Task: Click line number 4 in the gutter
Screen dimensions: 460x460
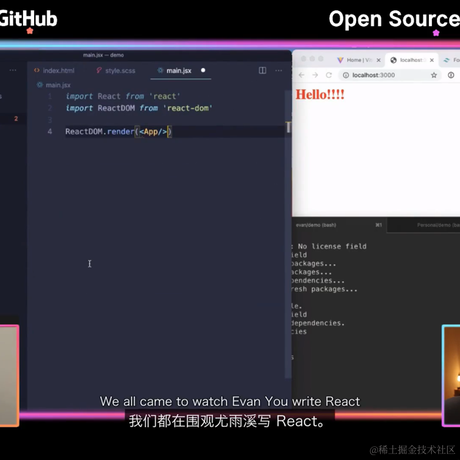Action: 49,132
